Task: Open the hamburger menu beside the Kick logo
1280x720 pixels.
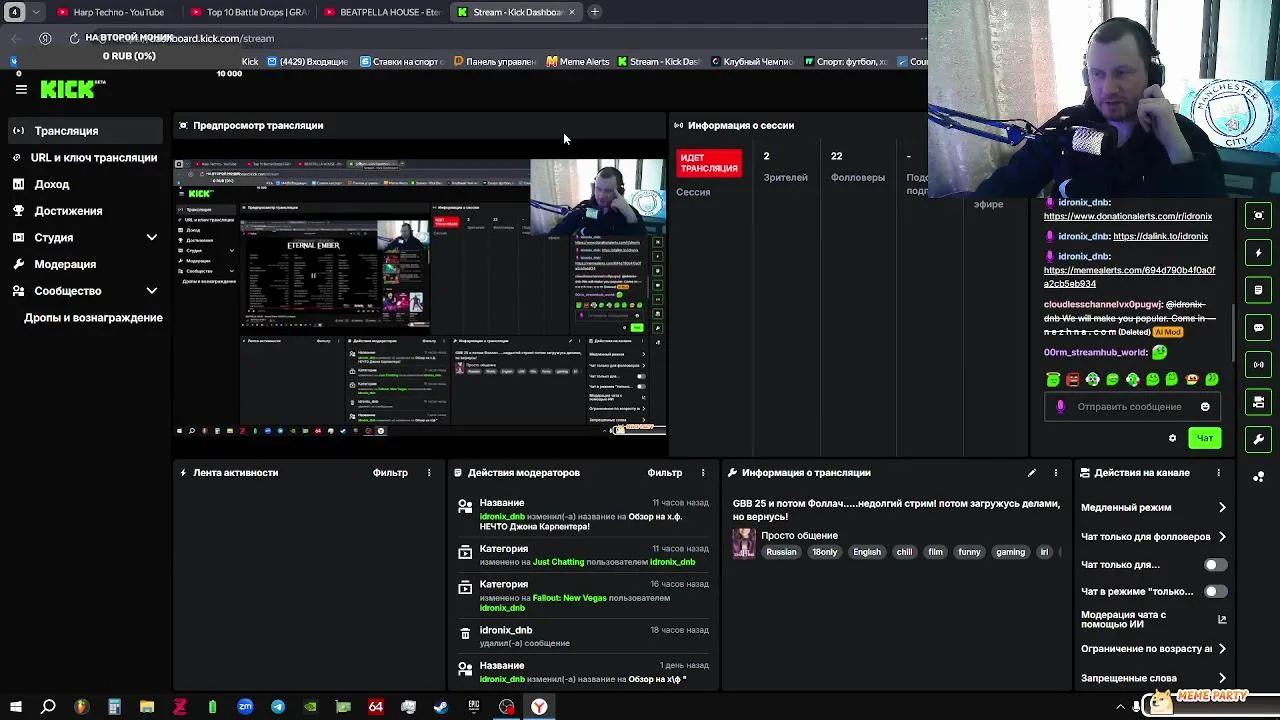Action: pyautogui.click(x=21, y=89)
